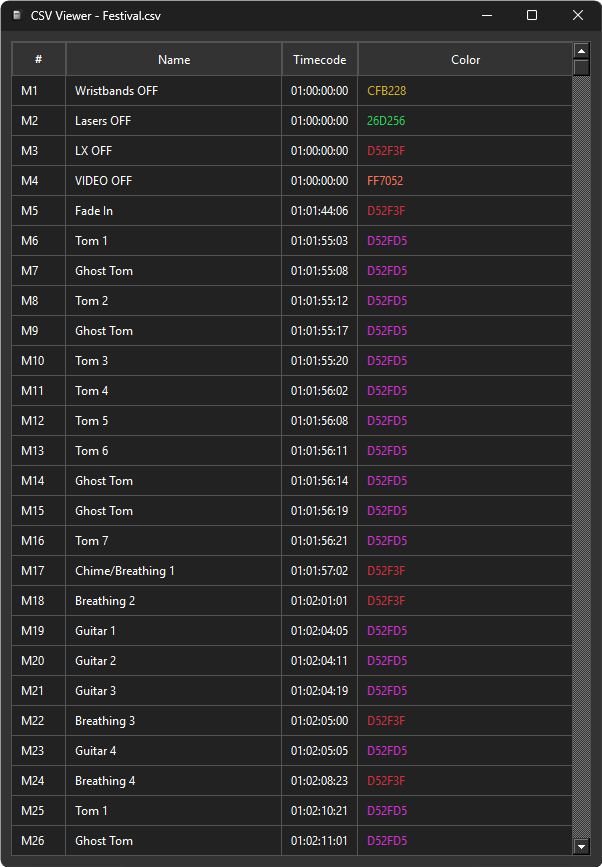Image resolution: width=602 pixels, height=867 pixels.
Task: Select the Wristbands OFF cell
Action: 174,91
